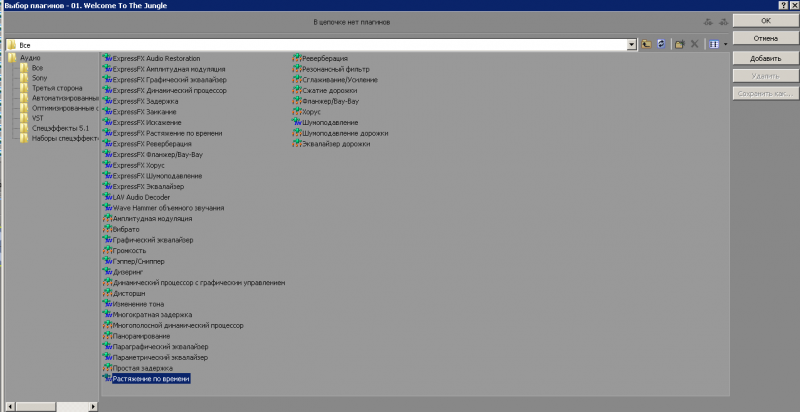Click the refresh plugin list icon
The height and width of the screenshot is (412, 800).
(x=661, y=45)
